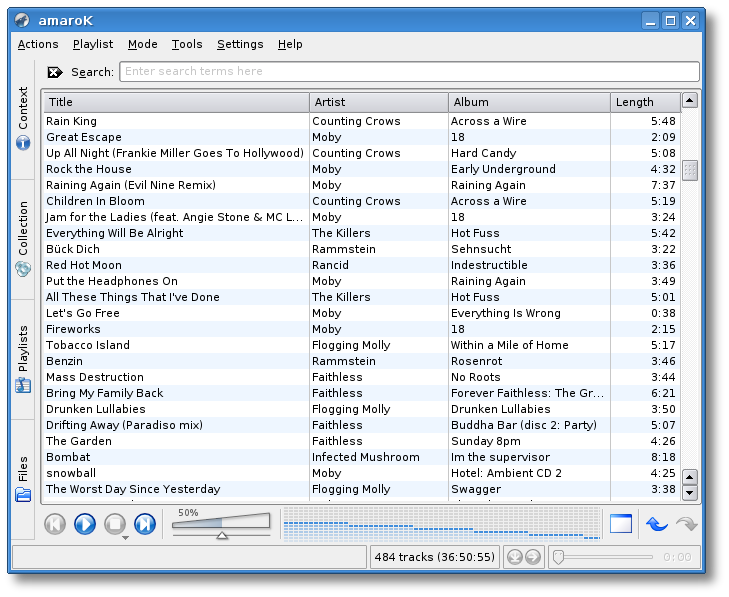729x597 pixels.
Task: Click the Play button
Action: (x=85, y=524)
